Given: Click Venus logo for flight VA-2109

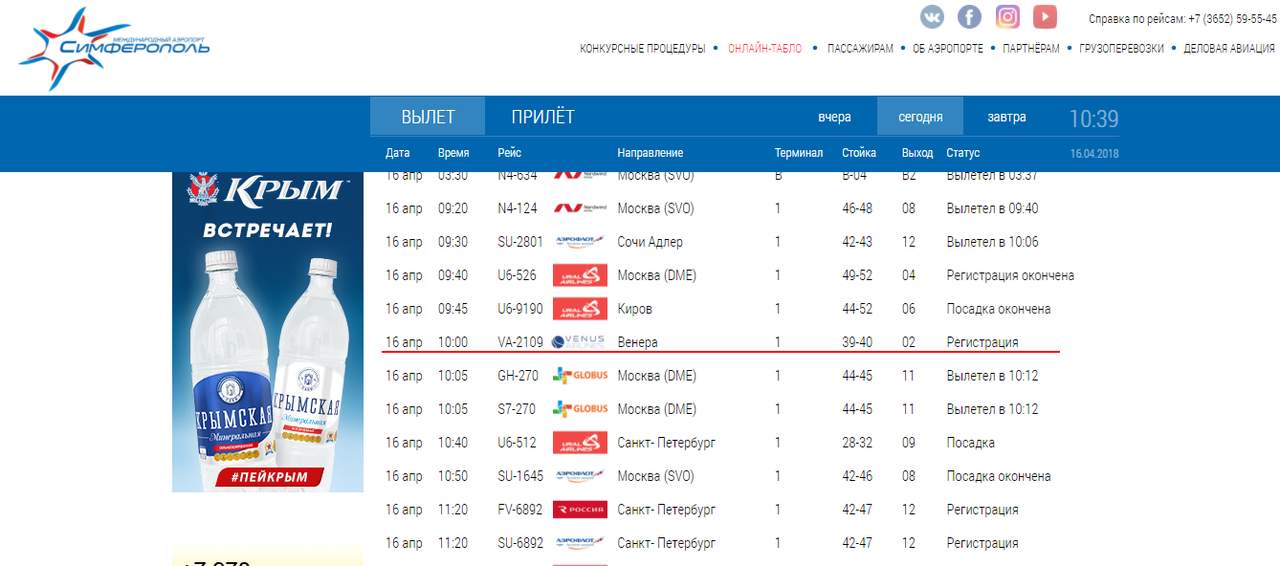Looking at the screenshot, I should (x=580, y=342).
